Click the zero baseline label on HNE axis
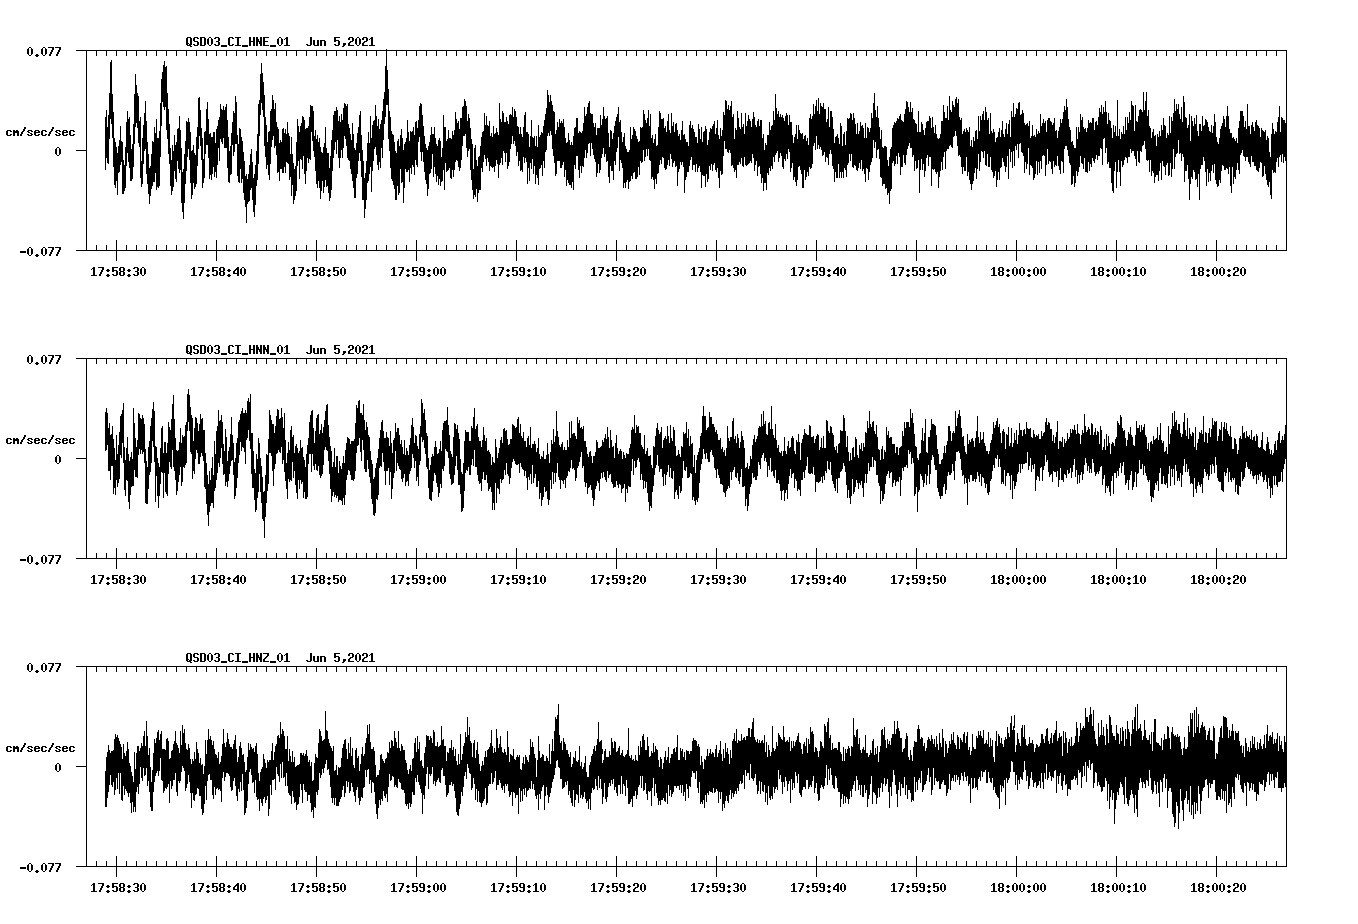Screen dimensions: 1358x924 click(57, 151)
